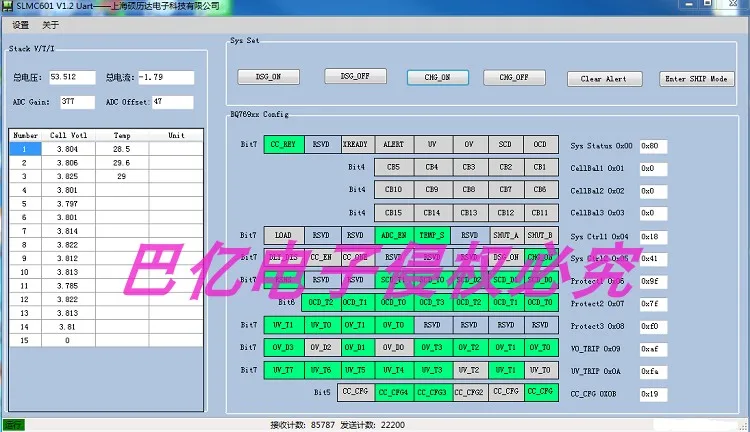750x432 pixels.
Task: Toggle the CC_CFG3 bit
Action: tap(432, 392)
